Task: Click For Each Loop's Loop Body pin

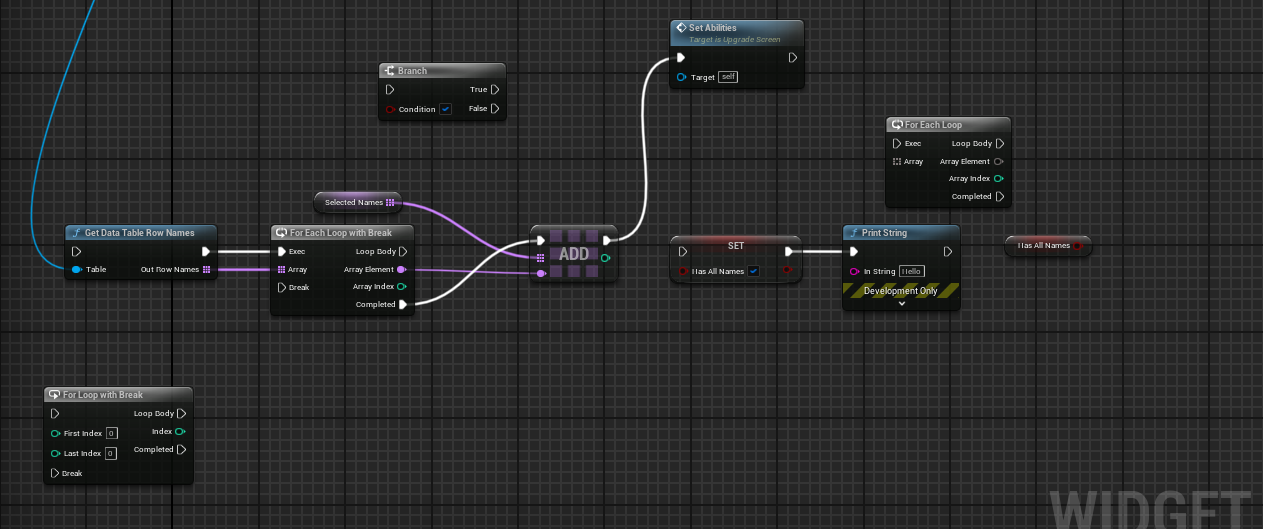Action: (x=1000, y=143)
